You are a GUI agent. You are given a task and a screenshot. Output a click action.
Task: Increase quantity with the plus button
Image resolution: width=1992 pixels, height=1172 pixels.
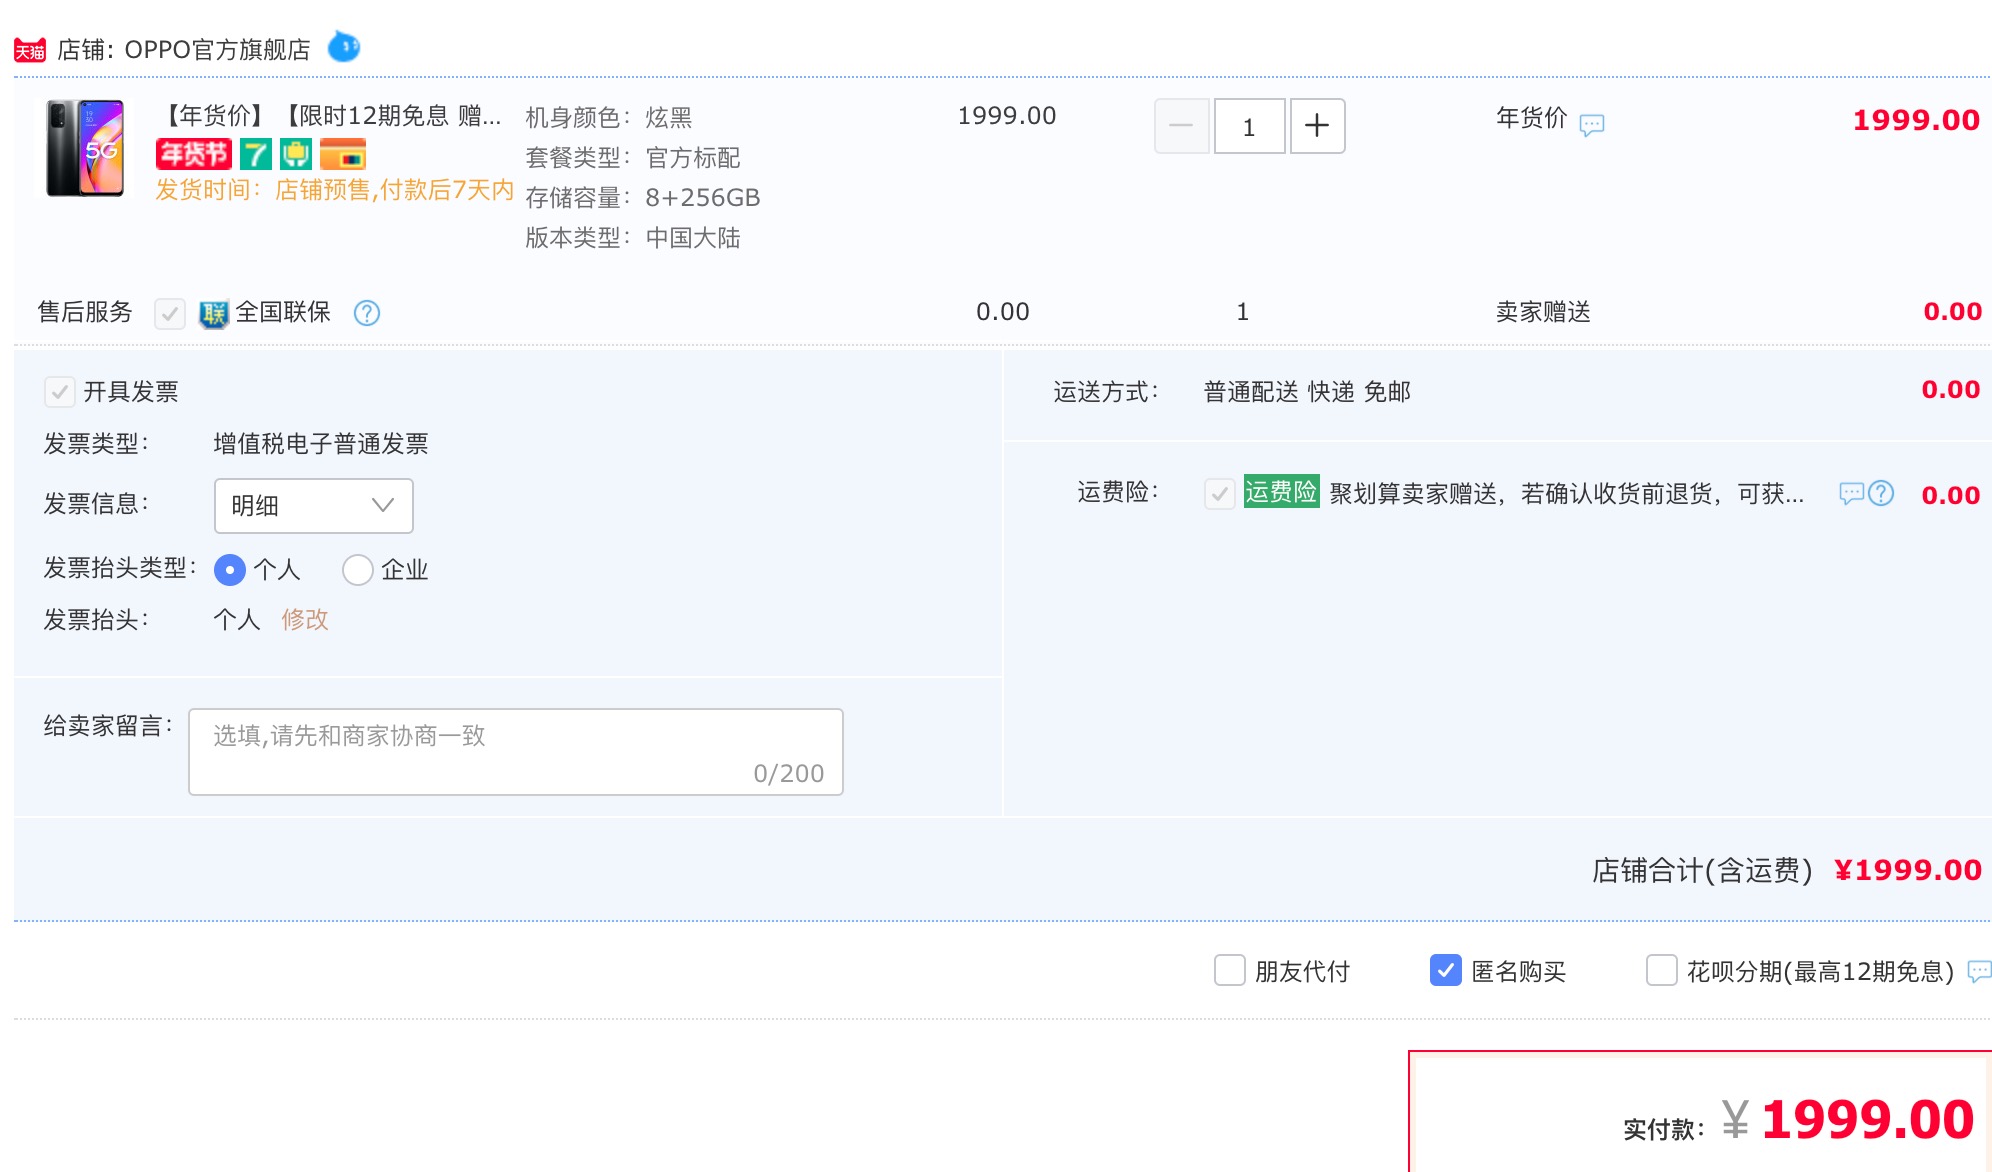pos(1317,126)
